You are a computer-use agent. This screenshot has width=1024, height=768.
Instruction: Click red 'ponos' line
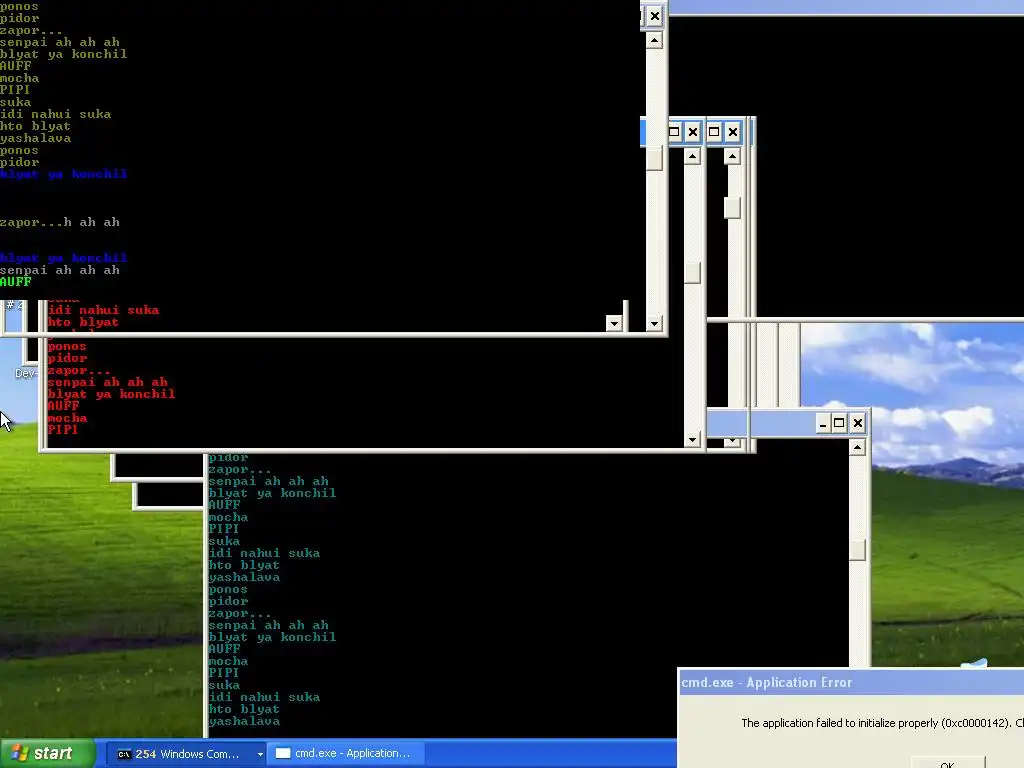tap(67, 346)
